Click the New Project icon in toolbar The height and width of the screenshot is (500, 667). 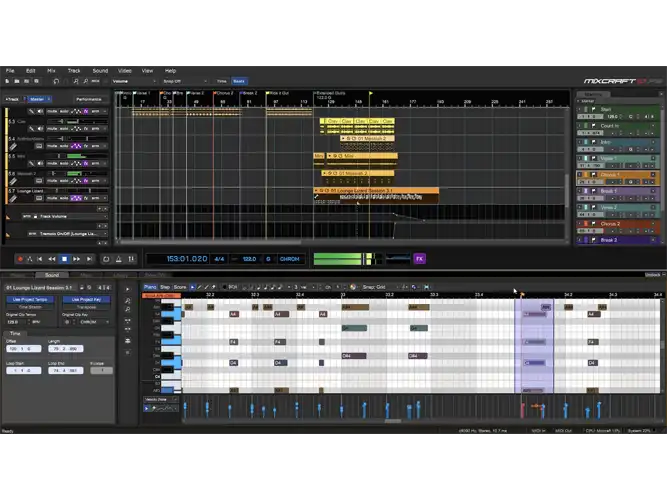pos(7,81)
